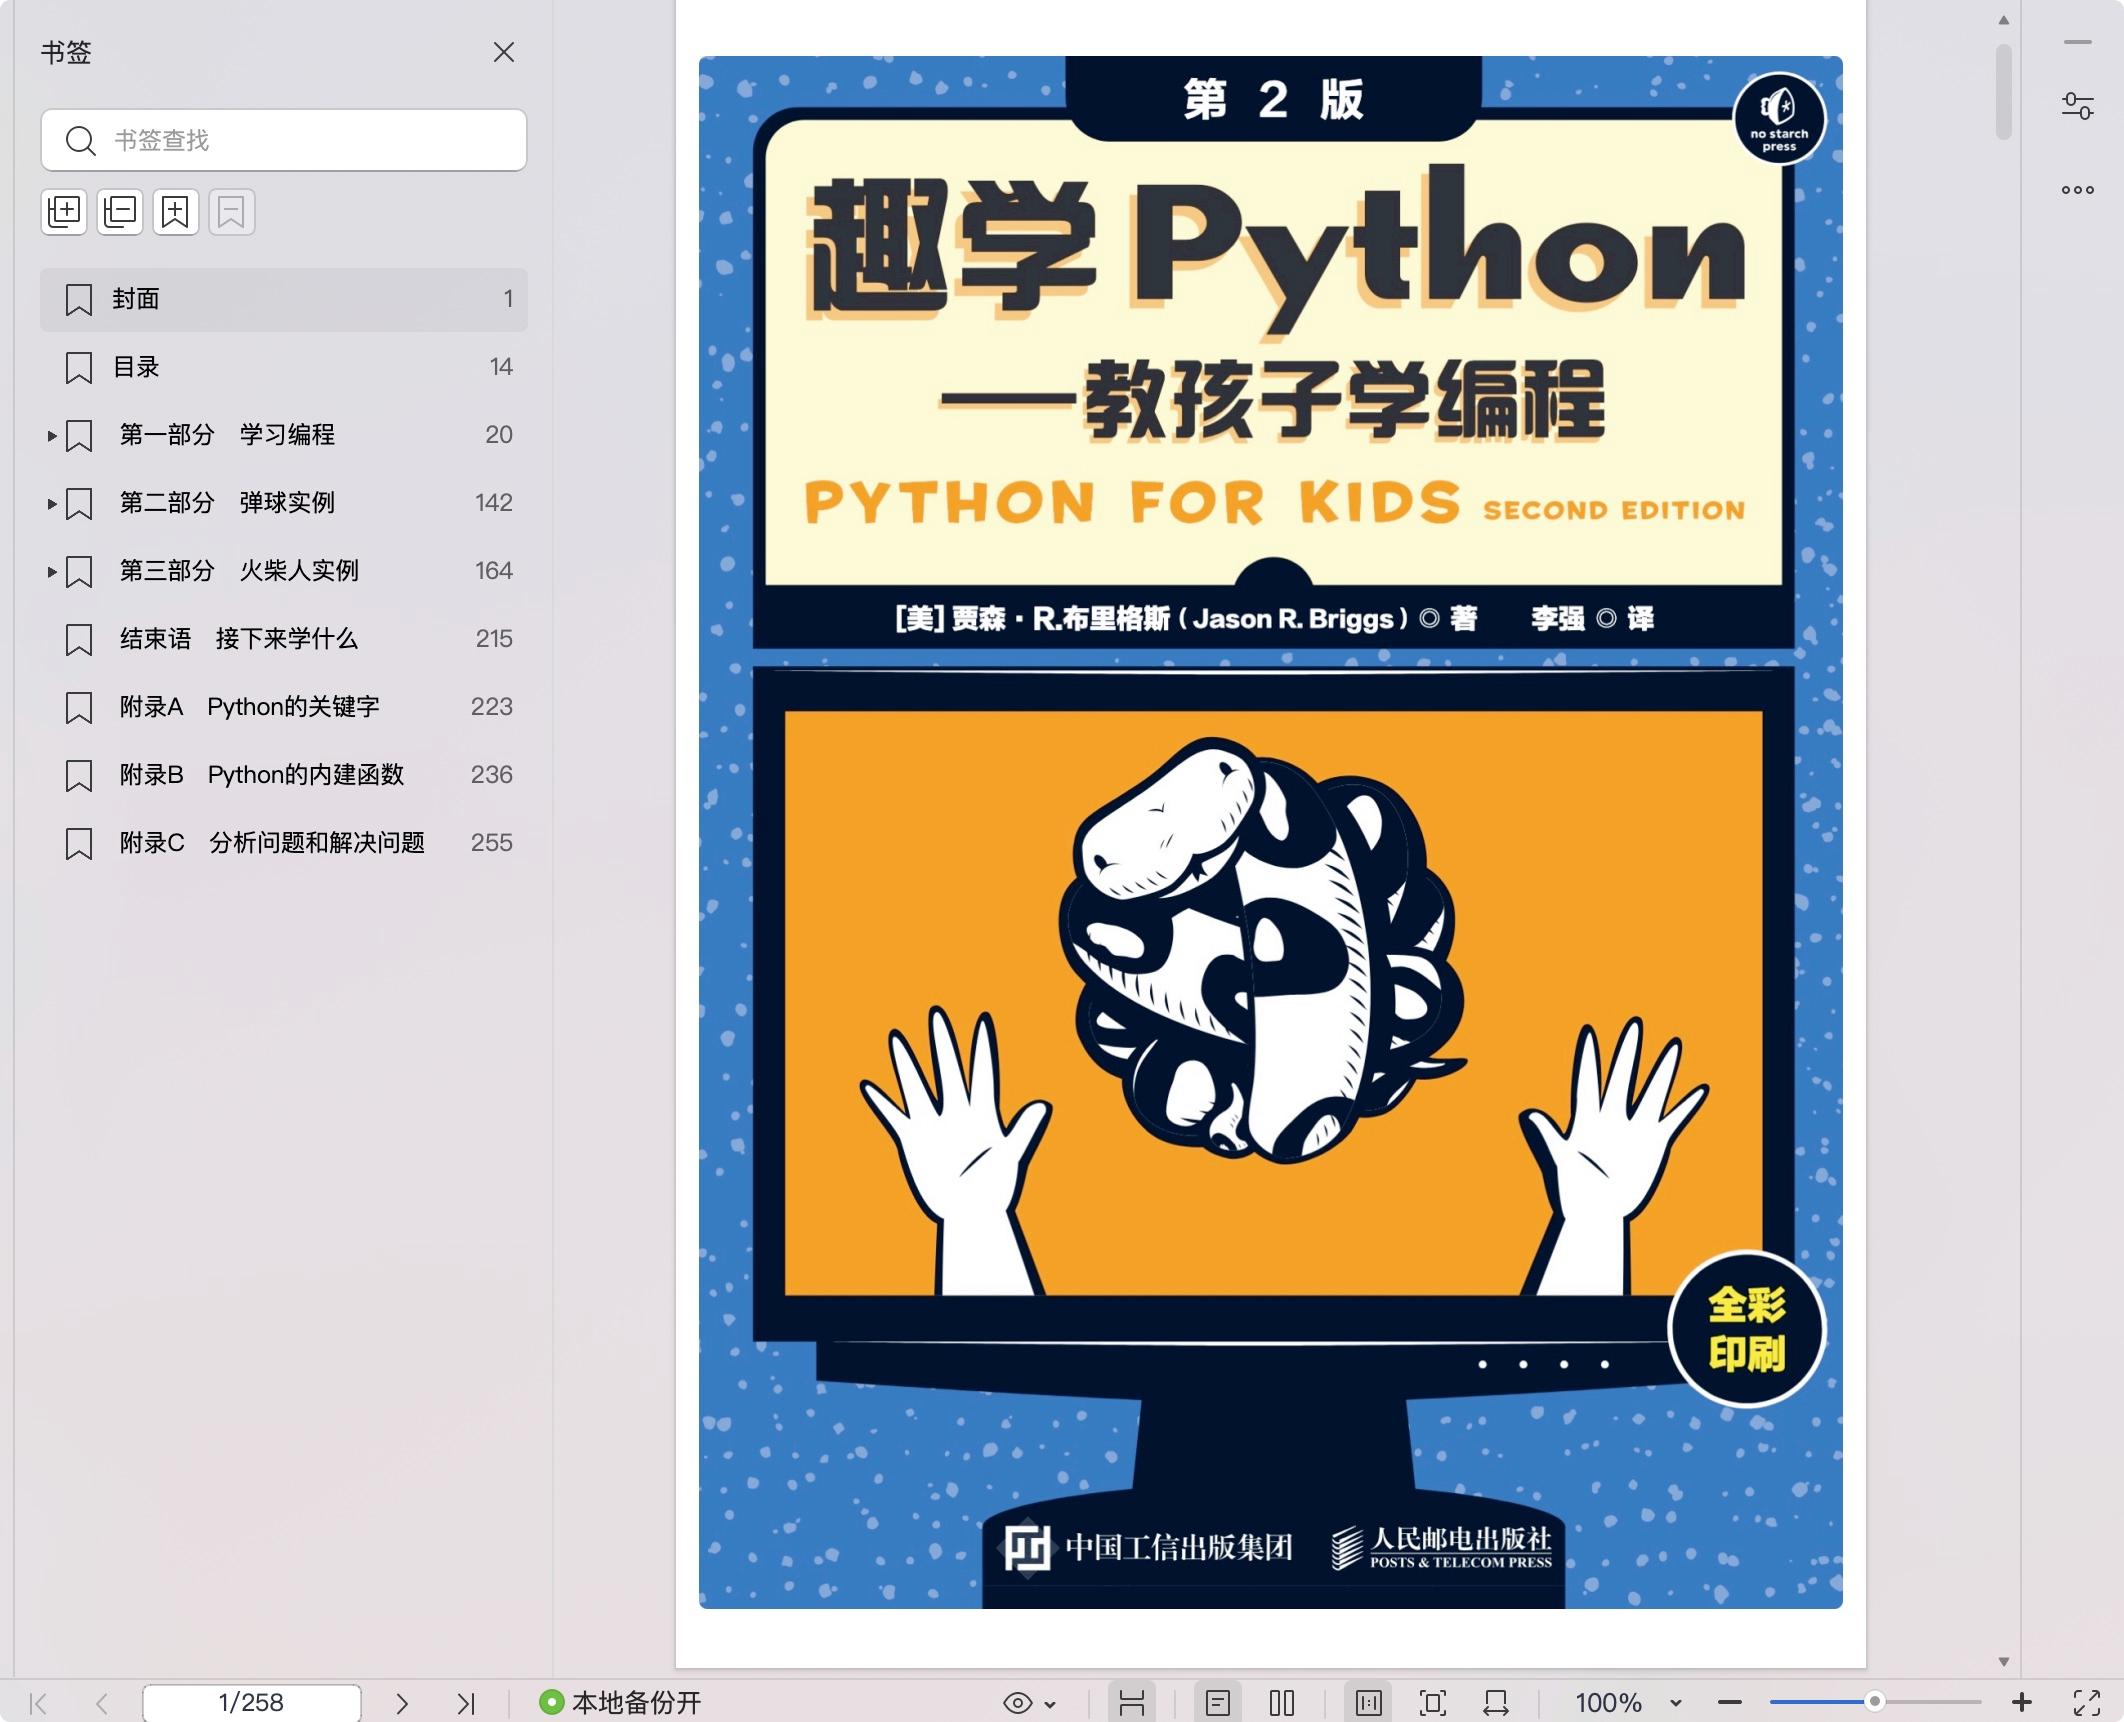Select the 封面 bookmark
Screen dimensions: 2124x1722
click(x=284, y=299)
